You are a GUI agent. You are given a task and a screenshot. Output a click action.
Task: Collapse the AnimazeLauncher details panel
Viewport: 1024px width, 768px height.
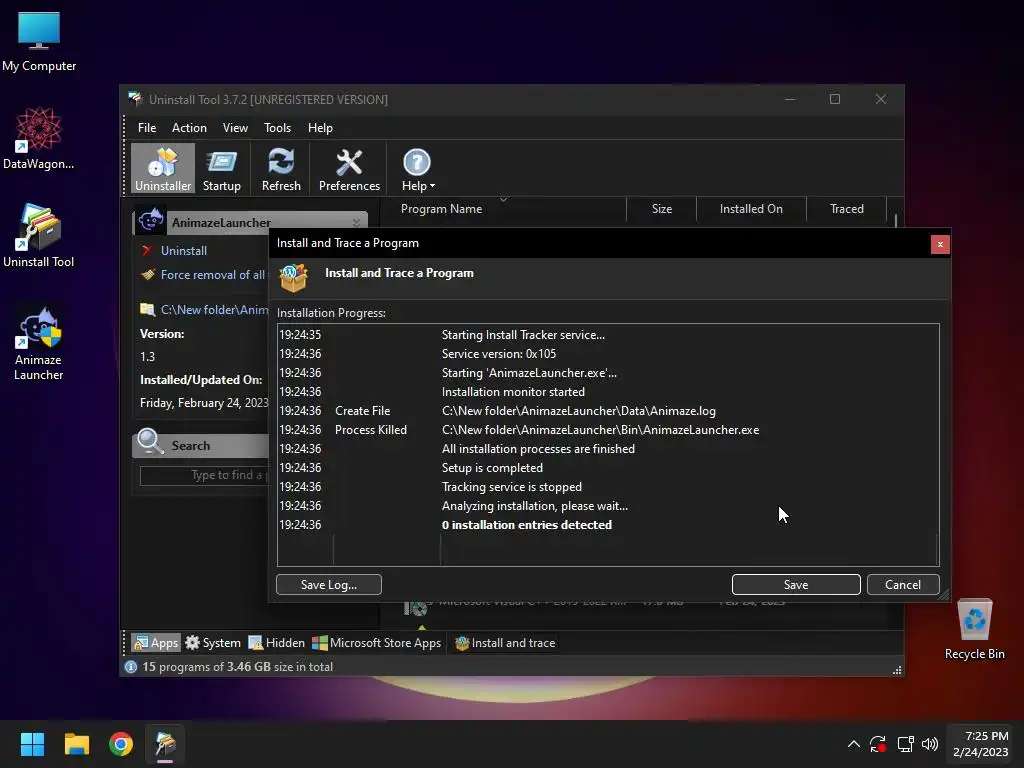tap(356, 223)
